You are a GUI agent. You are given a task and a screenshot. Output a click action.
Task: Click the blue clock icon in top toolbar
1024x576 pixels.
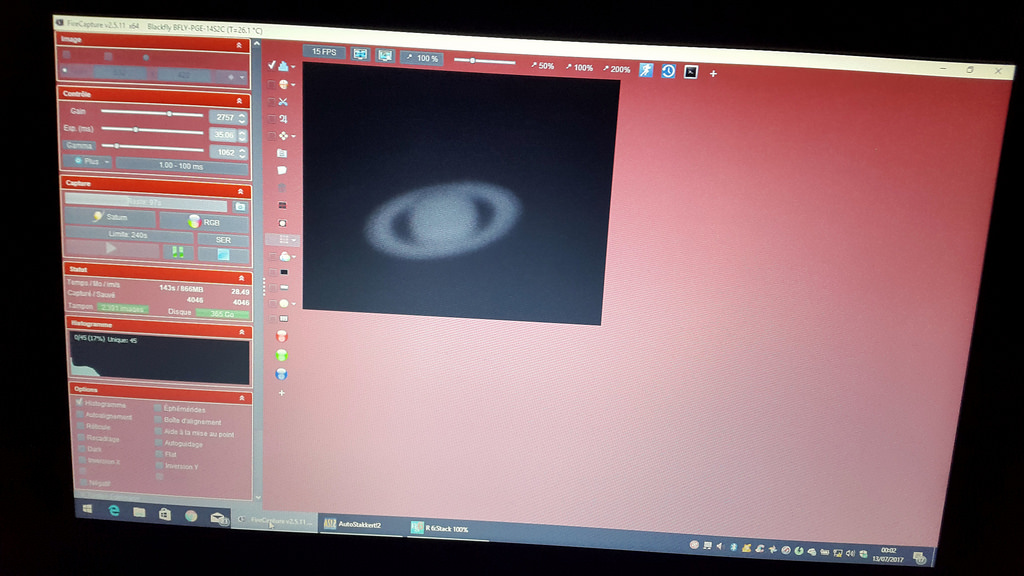pos(668,71)
